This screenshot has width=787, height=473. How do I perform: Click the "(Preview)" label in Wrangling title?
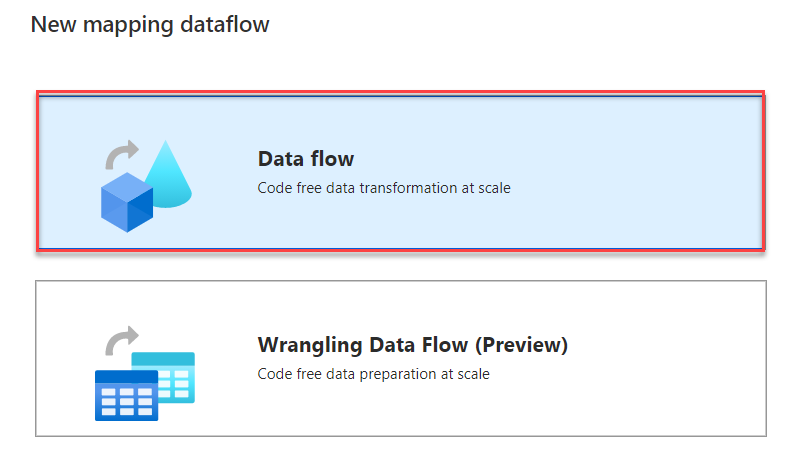pos(520,345)
